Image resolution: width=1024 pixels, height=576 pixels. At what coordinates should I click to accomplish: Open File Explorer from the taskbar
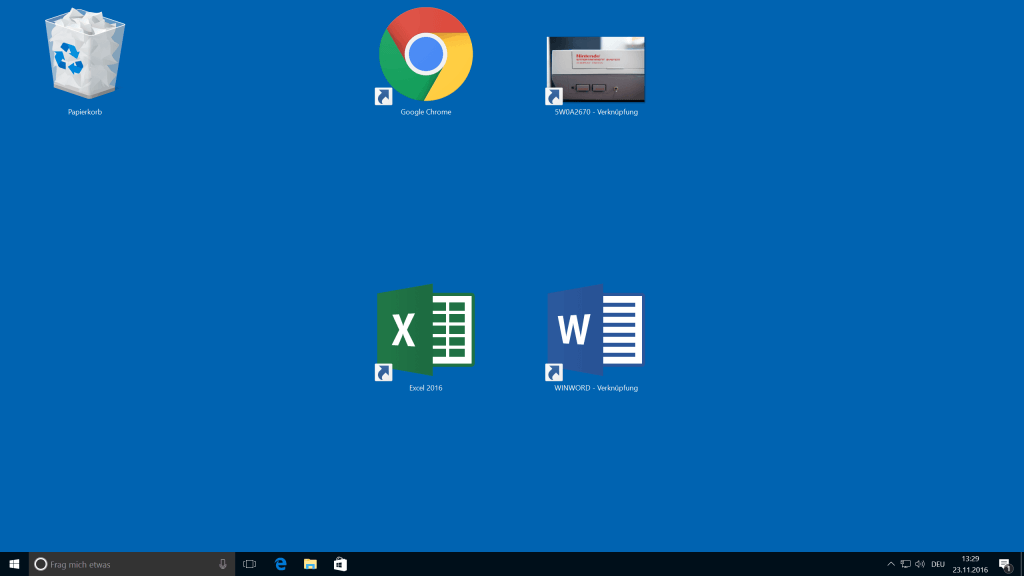[x=311, y=563]
